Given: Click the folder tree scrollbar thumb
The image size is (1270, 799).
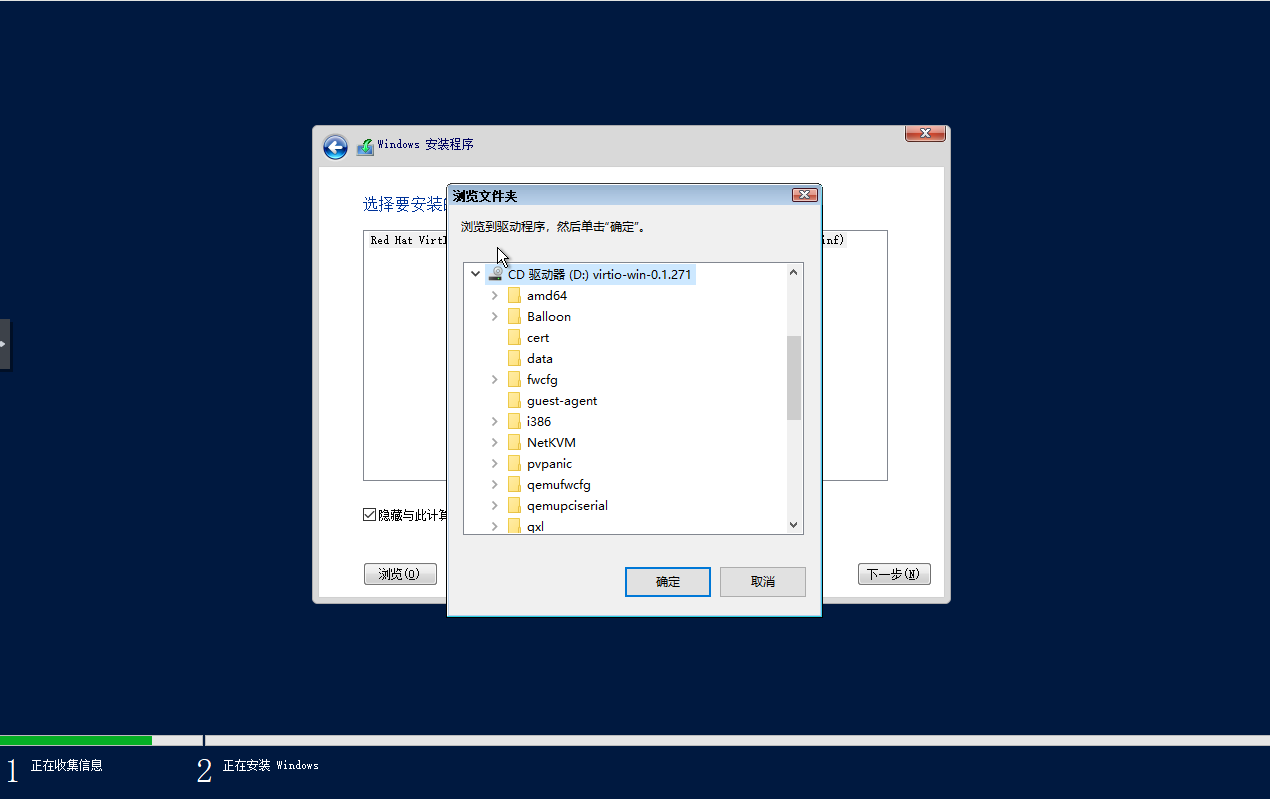Looking at the screenshot, I should pos(794,378).
